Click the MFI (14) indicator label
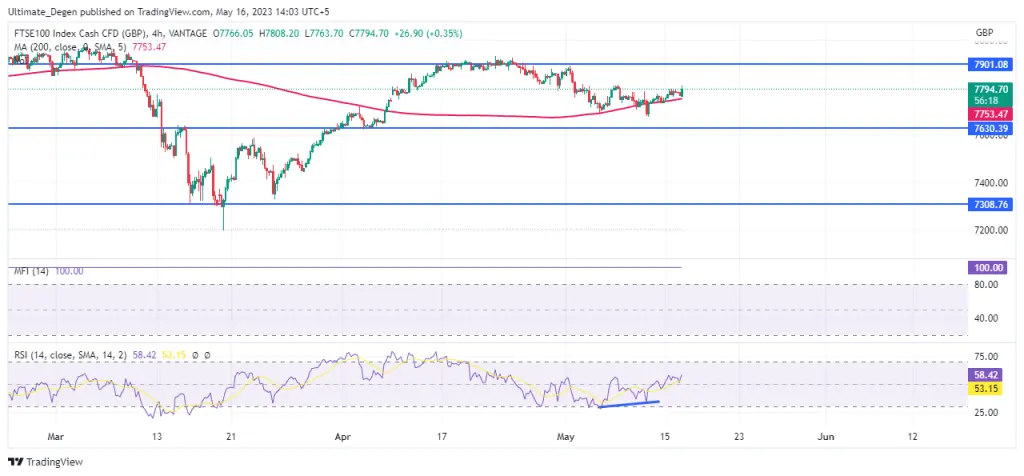The height and width of the screenshot is (476, 1024). coord(32,271)
